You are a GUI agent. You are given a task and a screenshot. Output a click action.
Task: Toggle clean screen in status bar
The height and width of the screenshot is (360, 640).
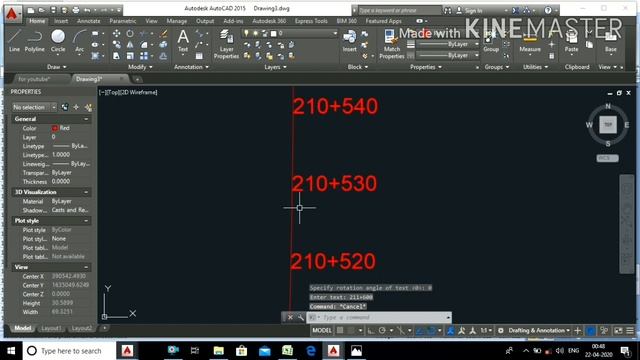(618, 330)
